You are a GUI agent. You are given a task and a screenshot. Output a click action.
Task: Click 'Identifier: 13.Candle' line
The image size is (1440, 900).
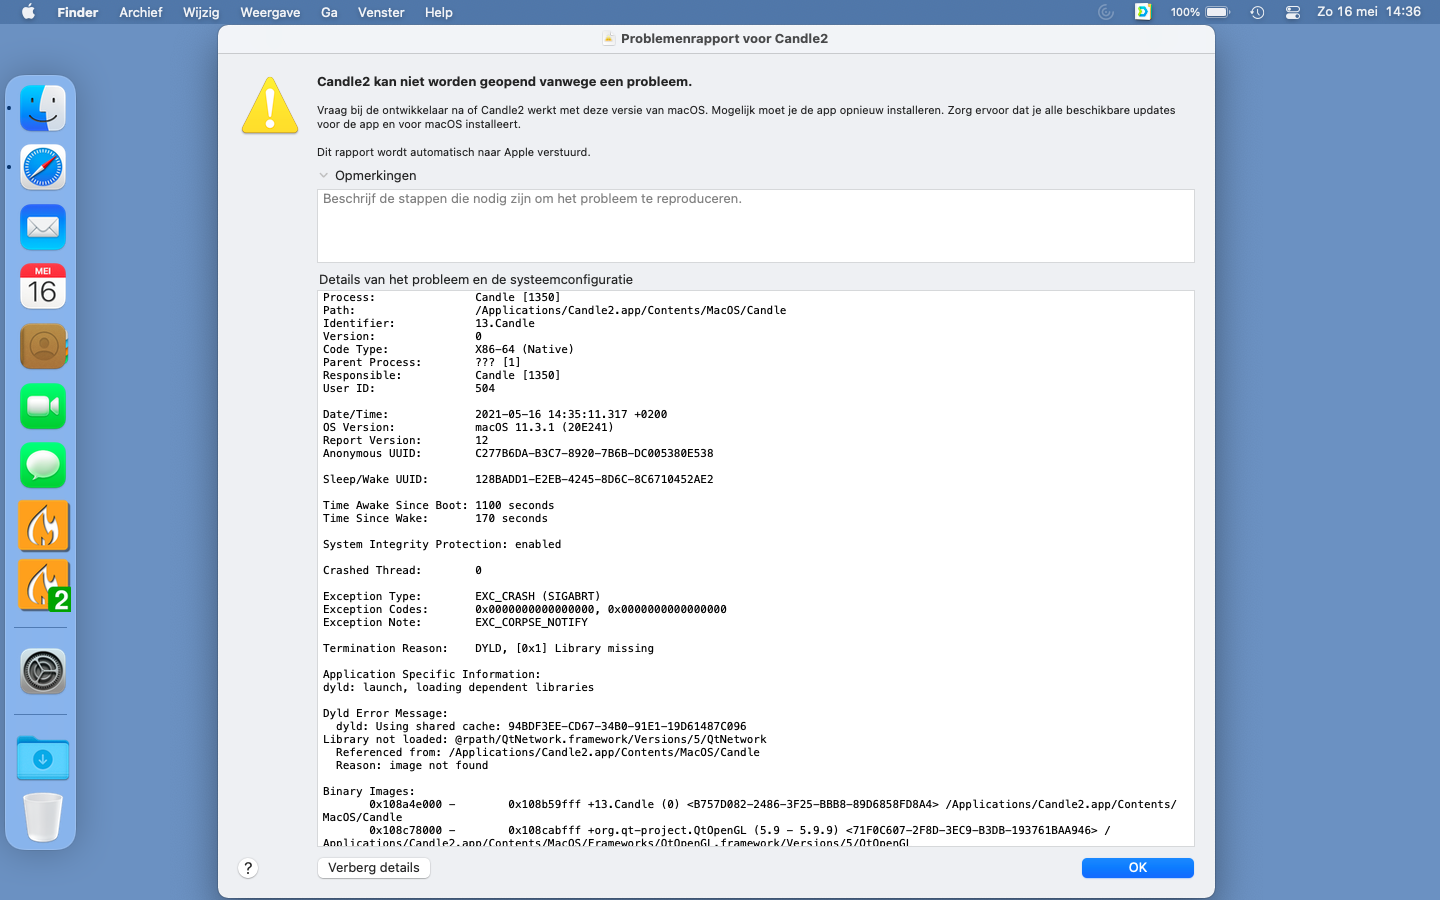429,323
